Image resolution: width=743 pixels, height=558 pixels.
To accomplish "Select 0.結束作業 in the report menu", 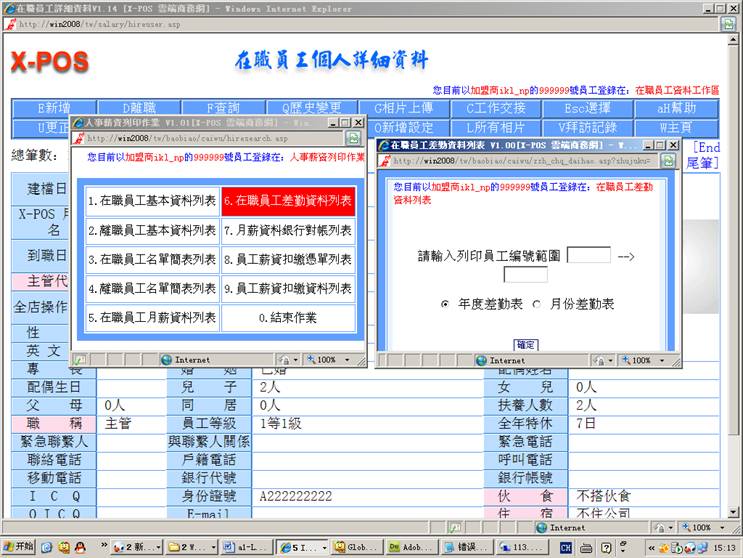I will 288,319.
